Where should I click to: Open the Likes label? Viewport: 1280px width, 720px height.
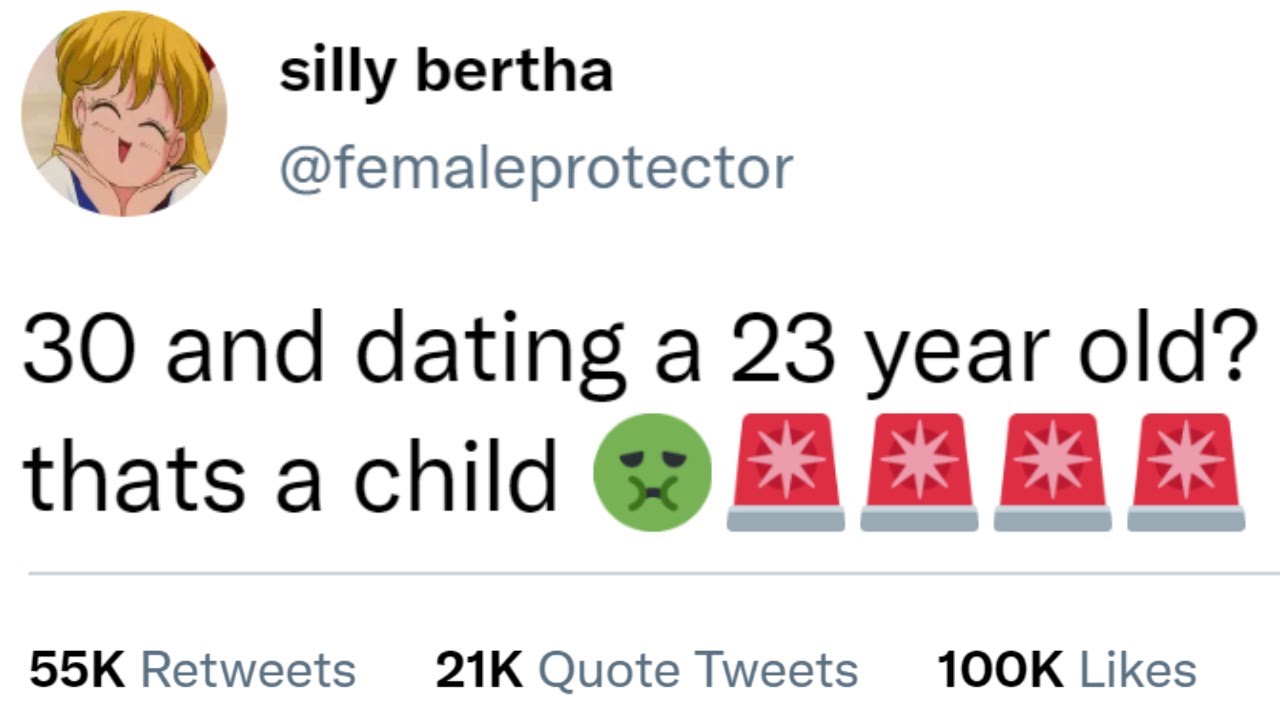pos(1137,670)
